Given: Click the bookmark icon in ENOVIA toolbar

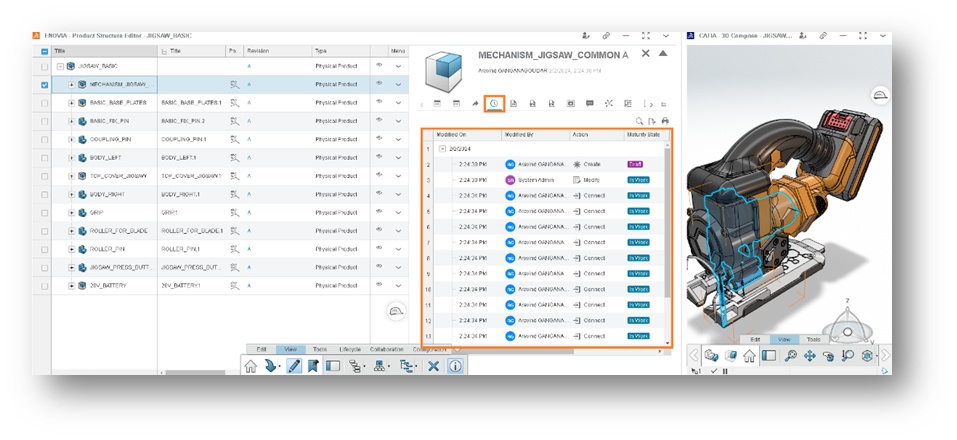Looking at the screenshot, I should coord(313,366).
